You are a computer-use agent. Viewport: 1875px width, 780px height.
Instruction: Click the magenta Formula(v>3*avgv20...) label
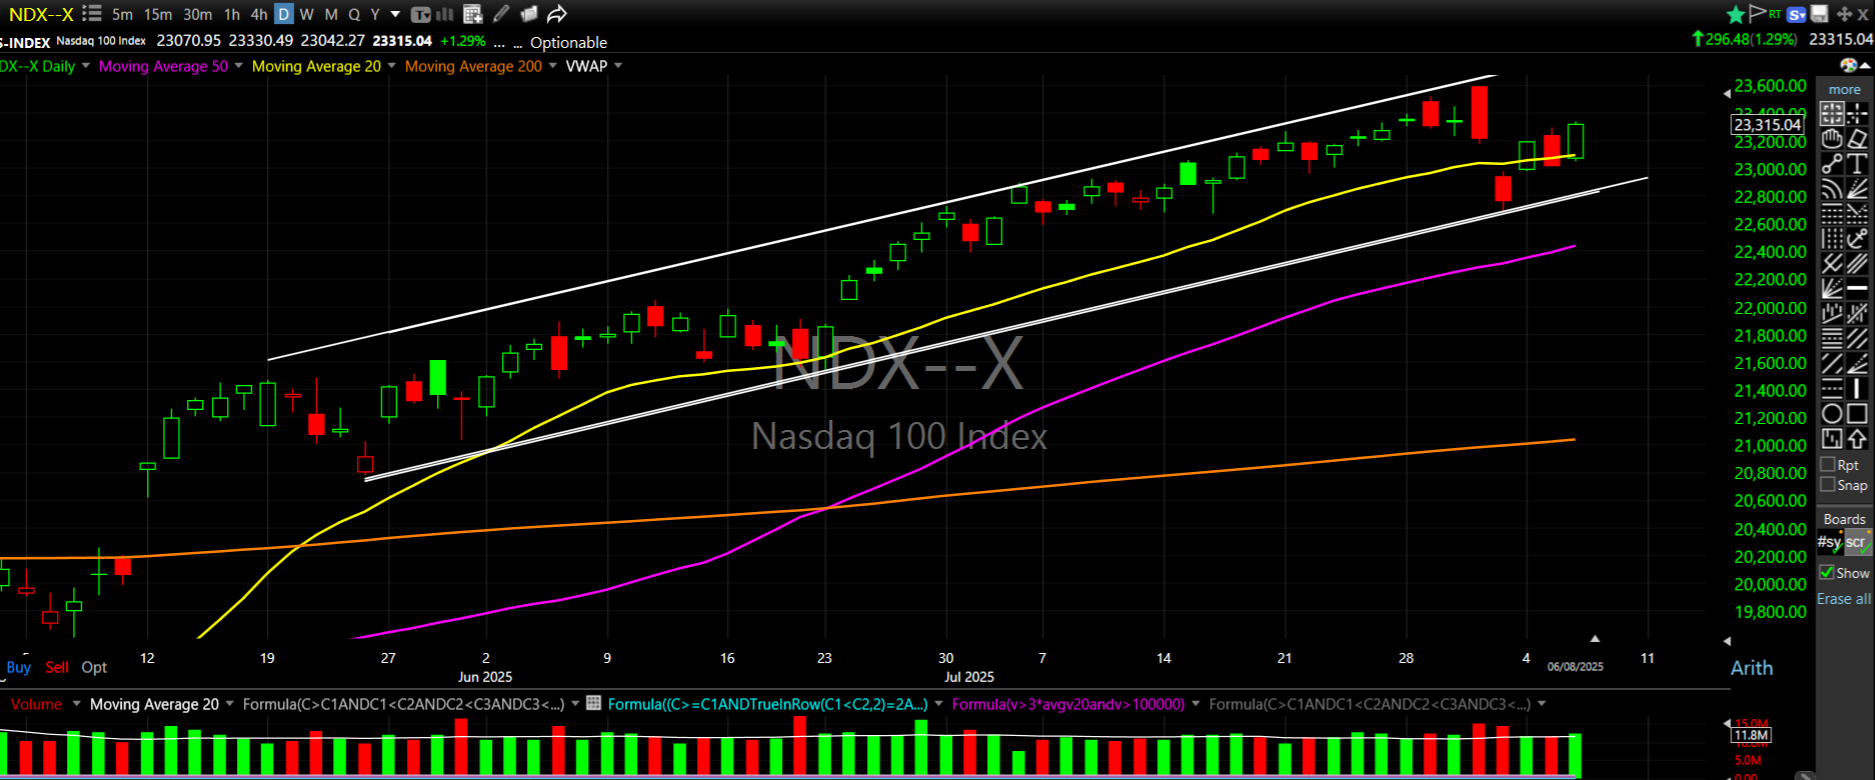coord(1068,704)
